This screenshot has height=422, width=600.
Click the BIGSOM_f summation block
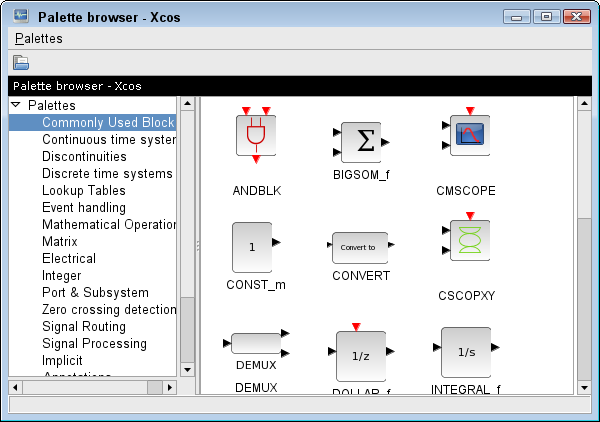tap(361, 143)
